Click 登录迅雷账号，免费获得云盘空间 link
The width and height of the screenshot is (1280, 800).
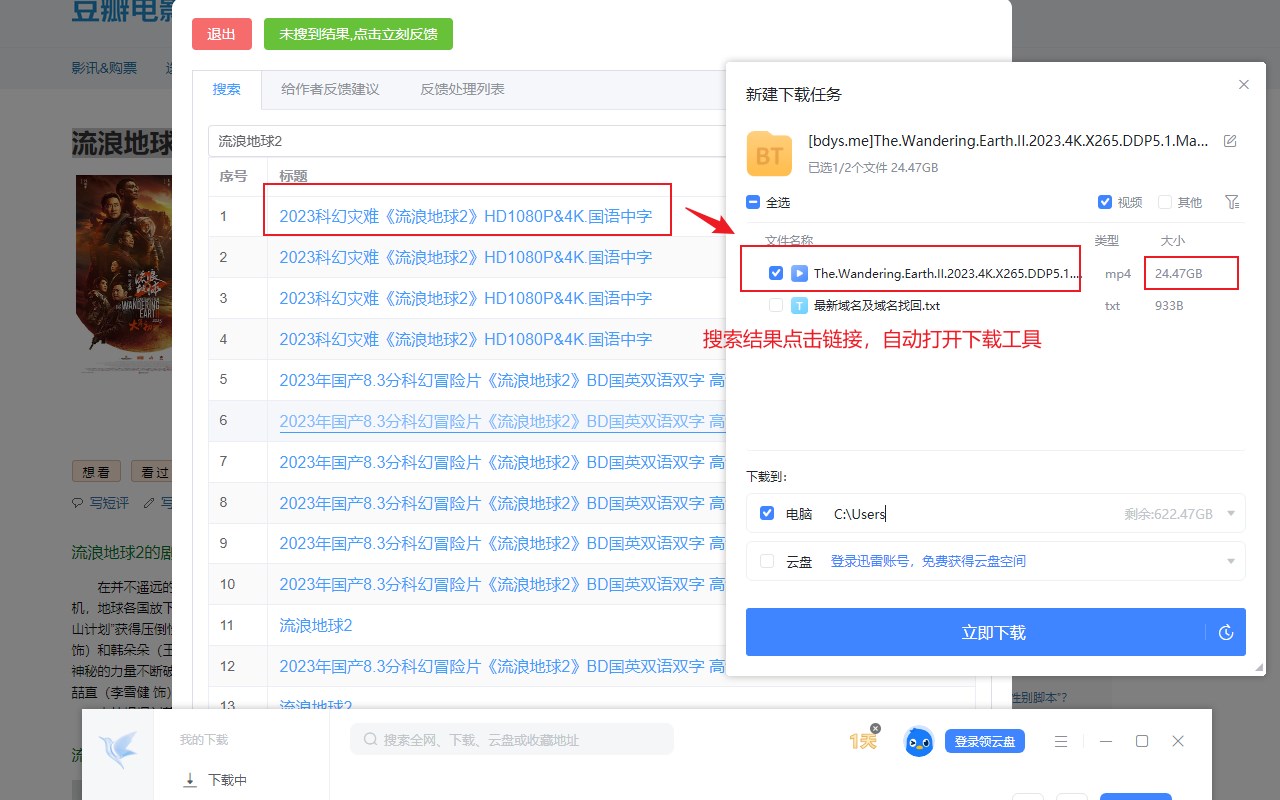928,562
